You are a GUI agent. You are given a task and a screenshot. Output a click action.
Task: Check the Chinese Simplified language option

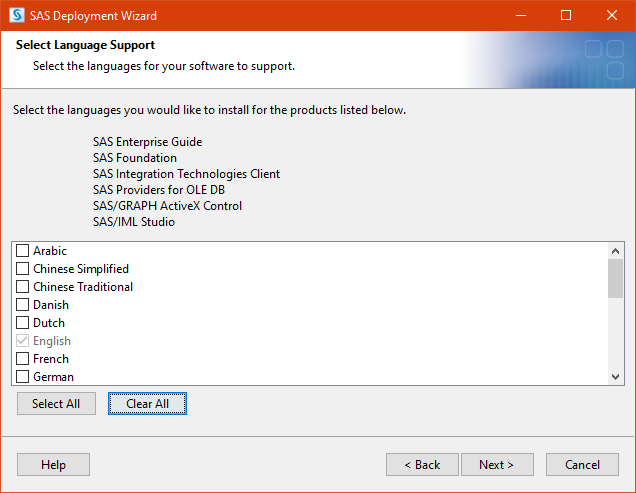[23, 269]
